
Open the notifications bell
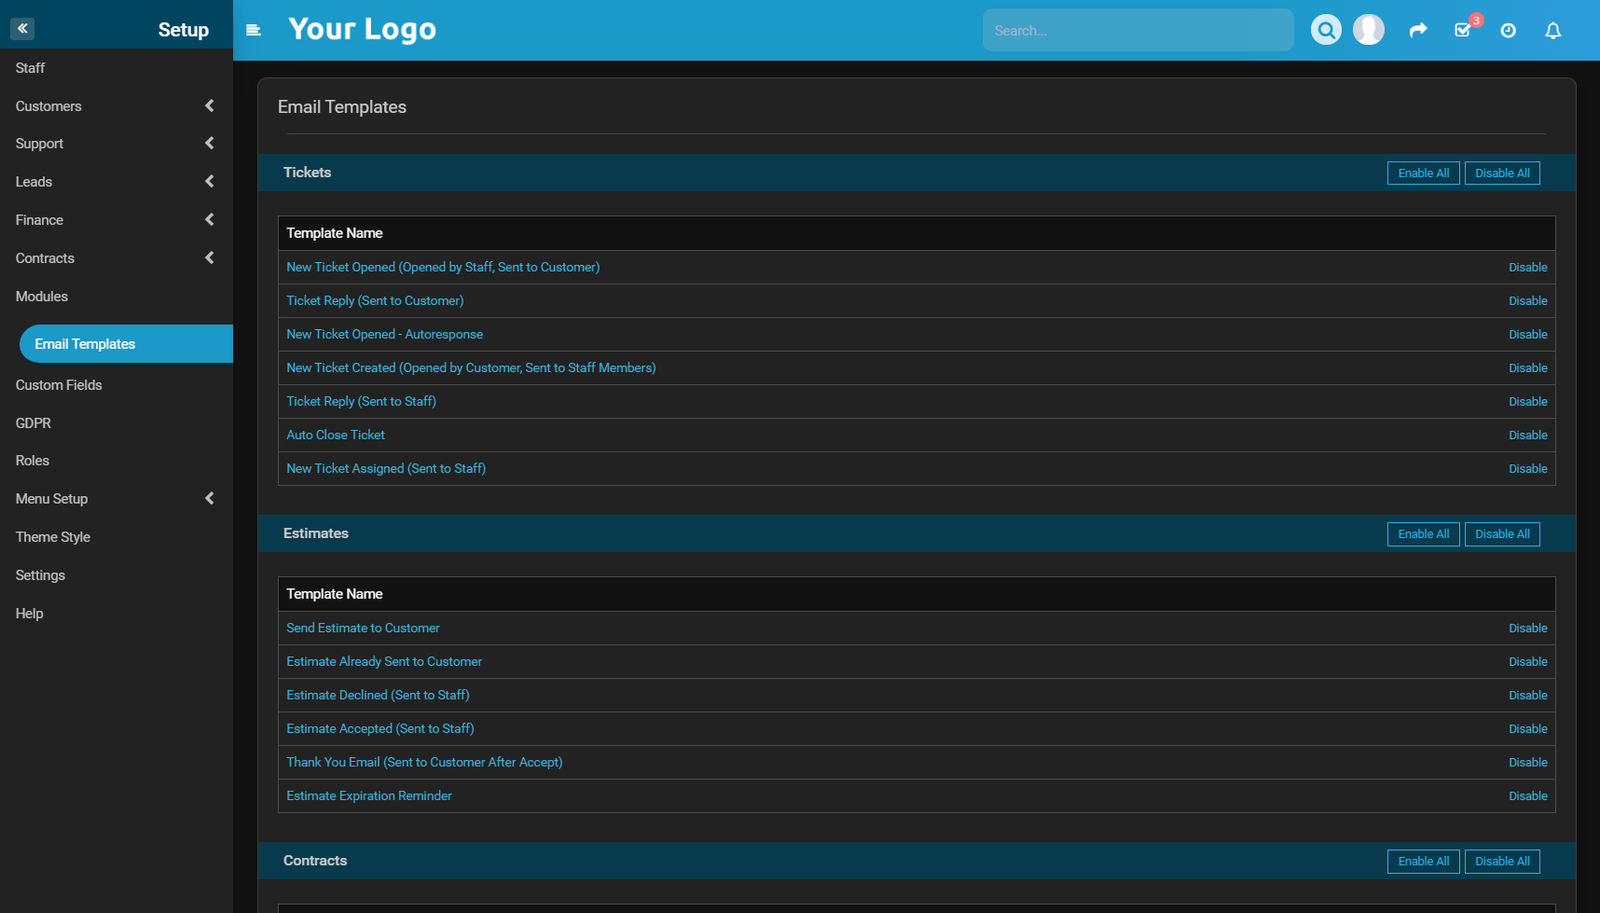(1552, 30)
